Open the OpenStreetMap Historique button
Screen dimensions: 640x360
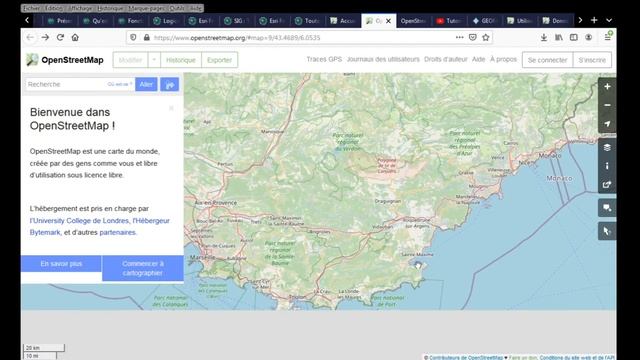point(181,60)
